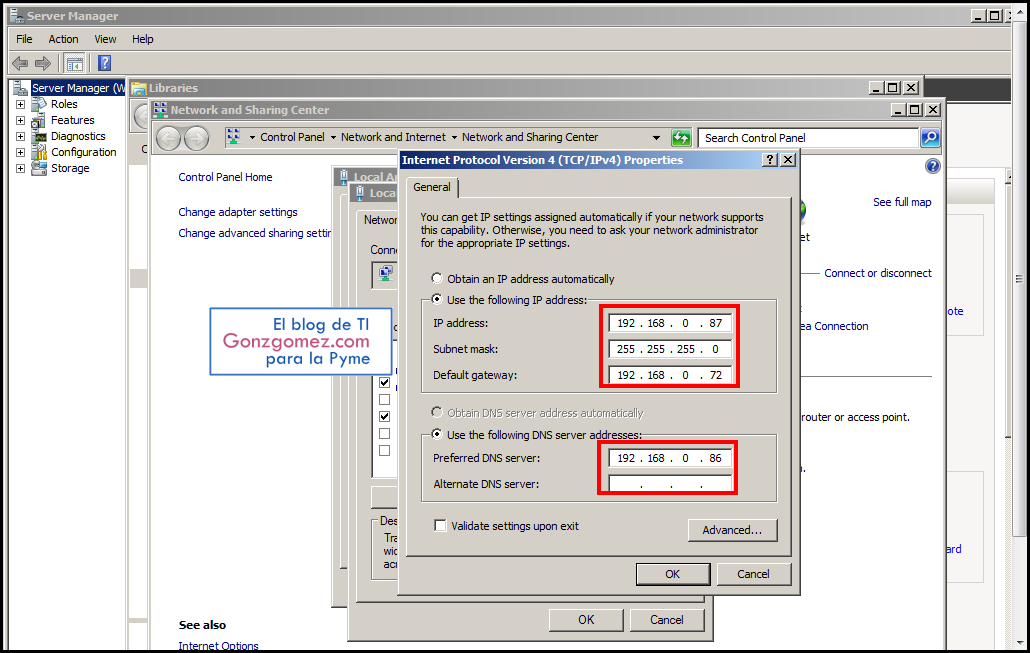Click OK in the Local Area Connection Properties window

586,619
